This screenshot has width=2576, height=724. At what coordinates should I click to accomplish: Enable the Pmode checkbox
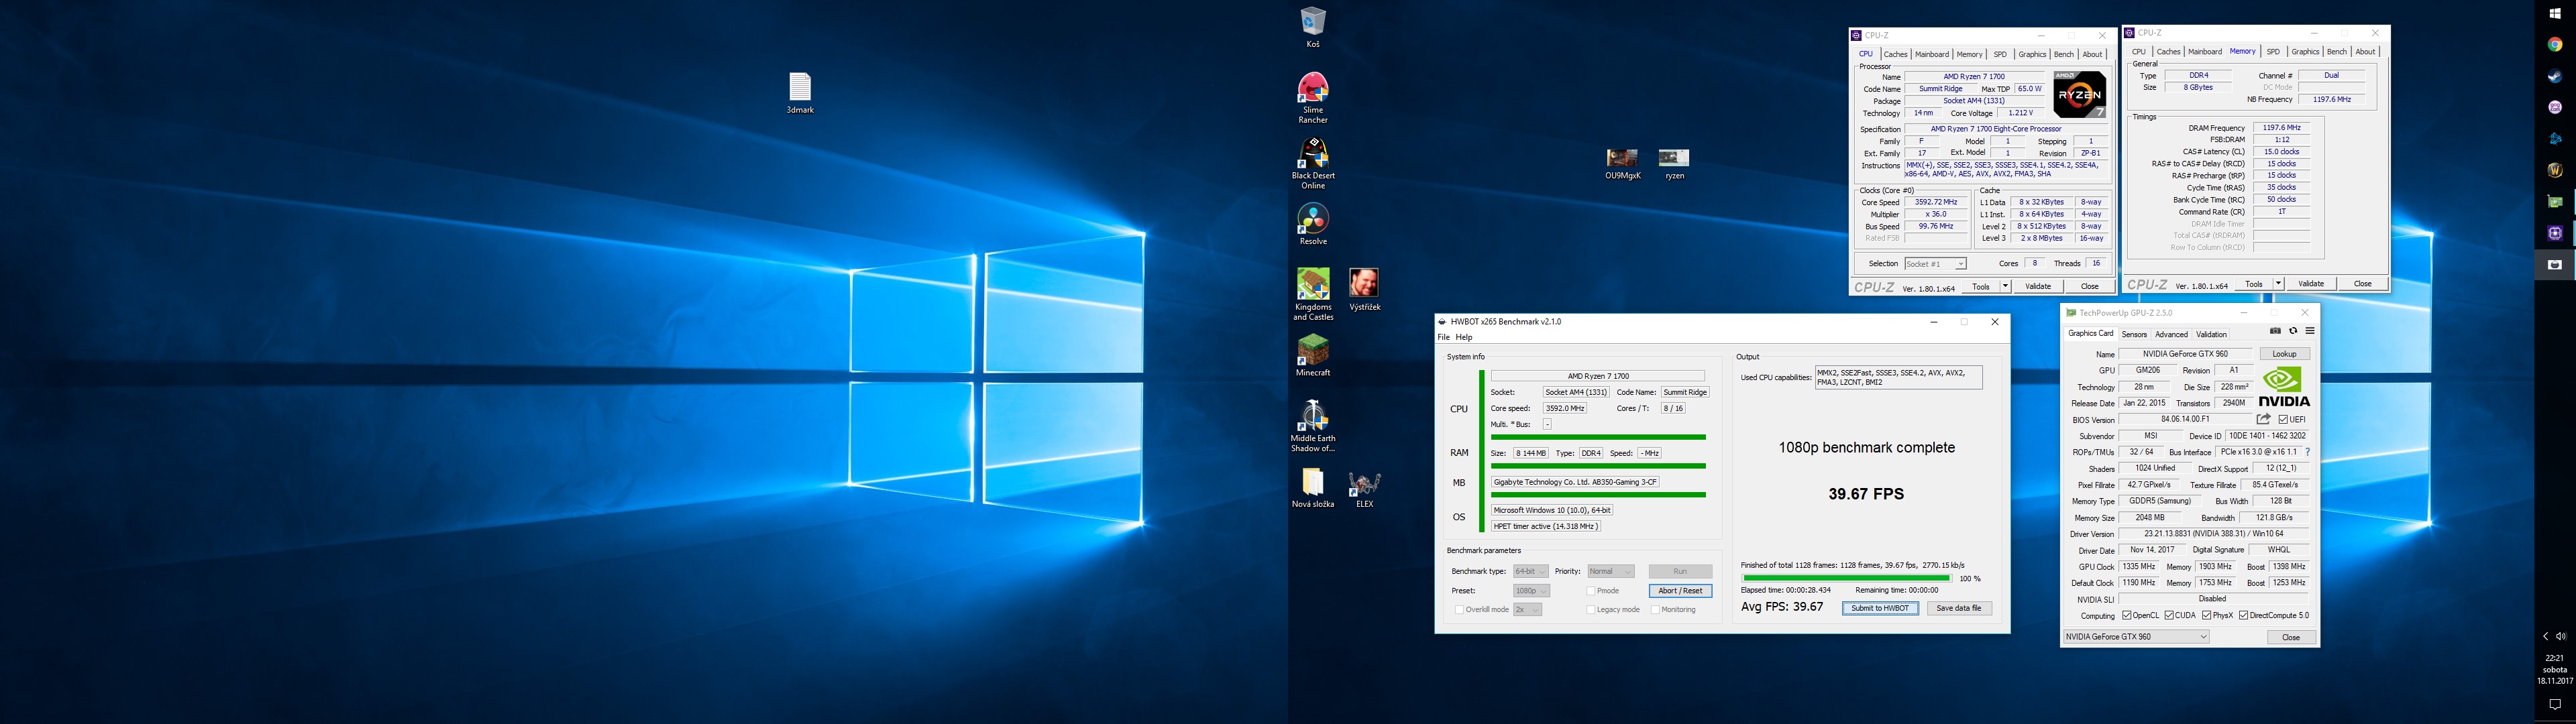pyautogui.click(x=1591, y=591)
